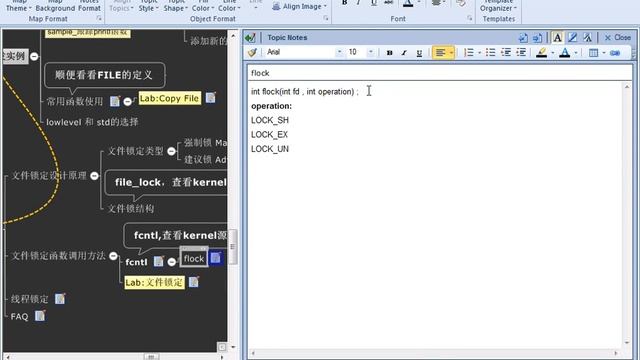Open Line Color ribbon dropdown
The width and height of the screenshot is (640, 360).
229,6
